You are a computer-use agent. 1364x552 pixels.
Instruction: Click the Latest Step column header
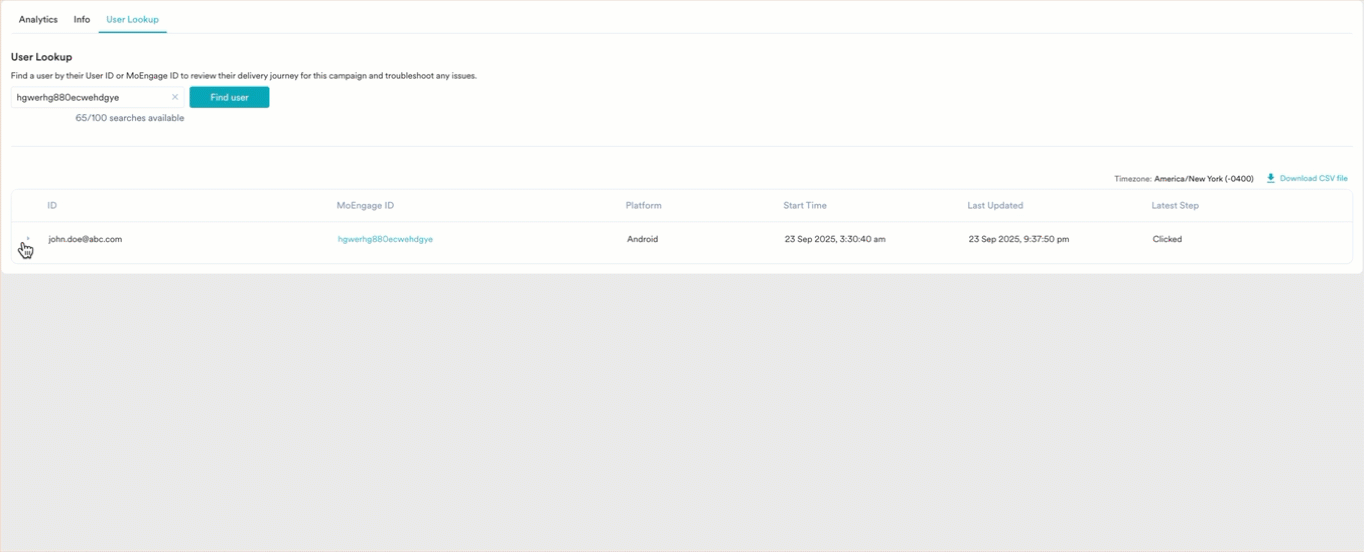point(1175,206)
